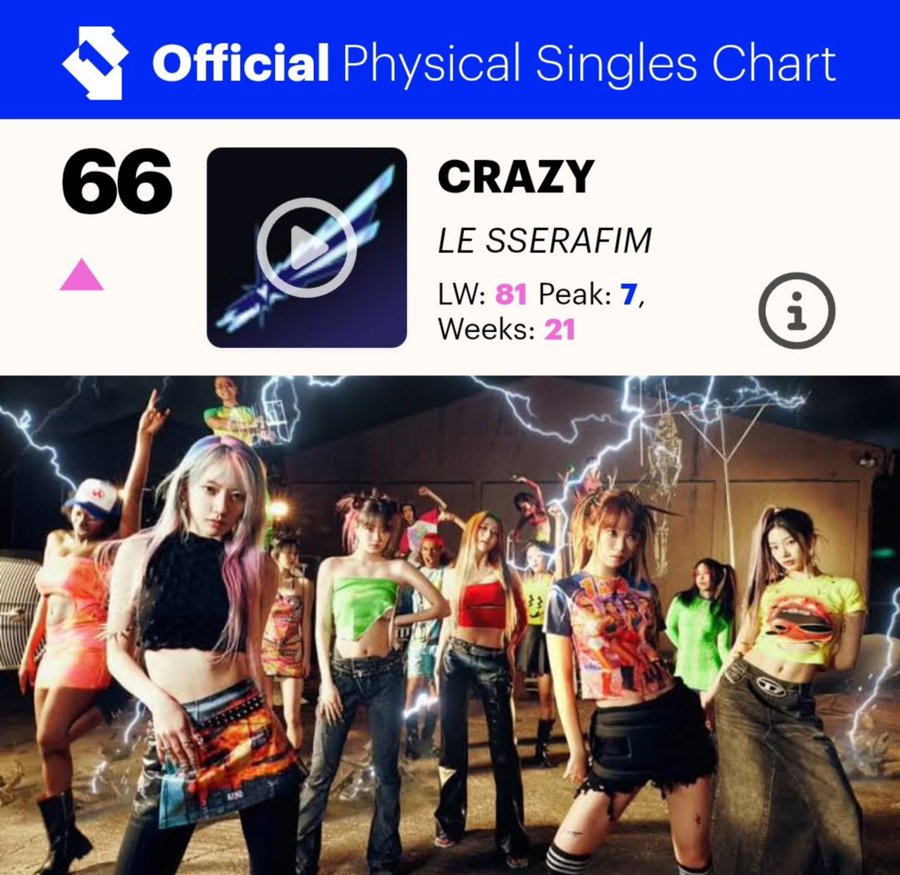Click the Physical Singles Chart heading

pyautogui.click(x=589, y=64)
